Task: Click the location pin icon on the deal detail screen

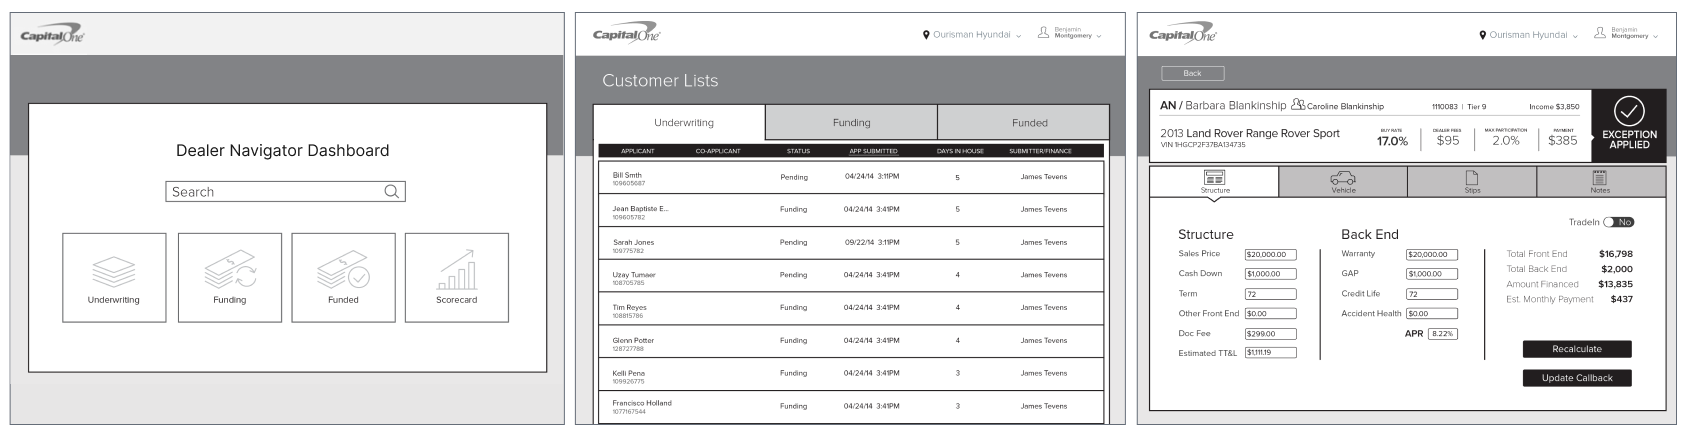Action: (1483, 35)
